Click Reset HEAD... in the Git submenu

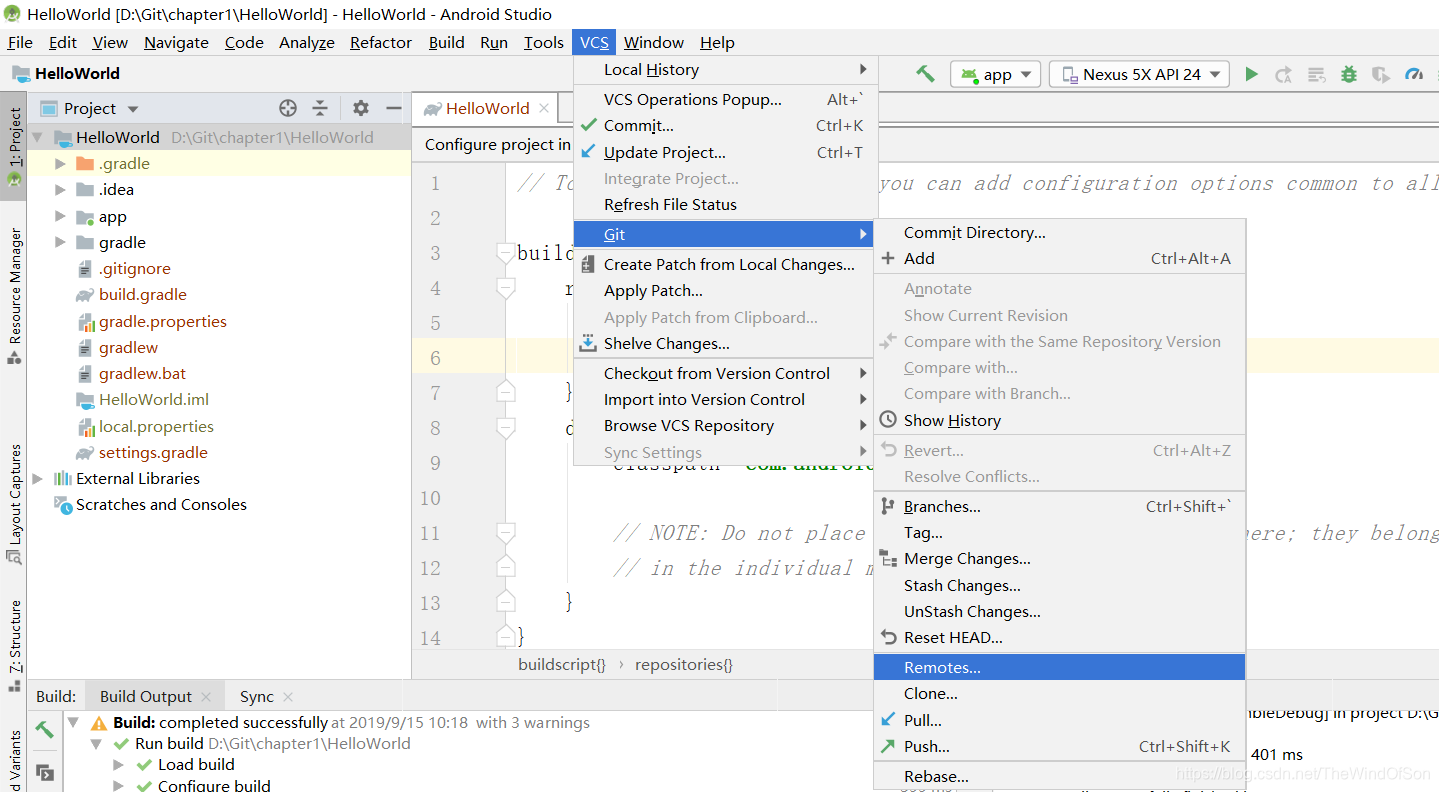tap(1059, 638)
